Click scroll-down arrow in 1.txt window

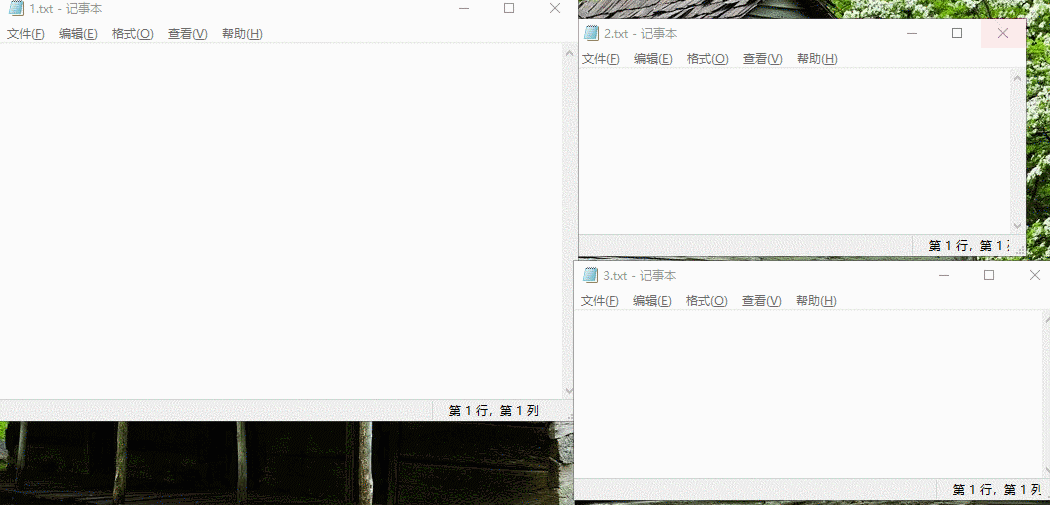pos(569,391)
